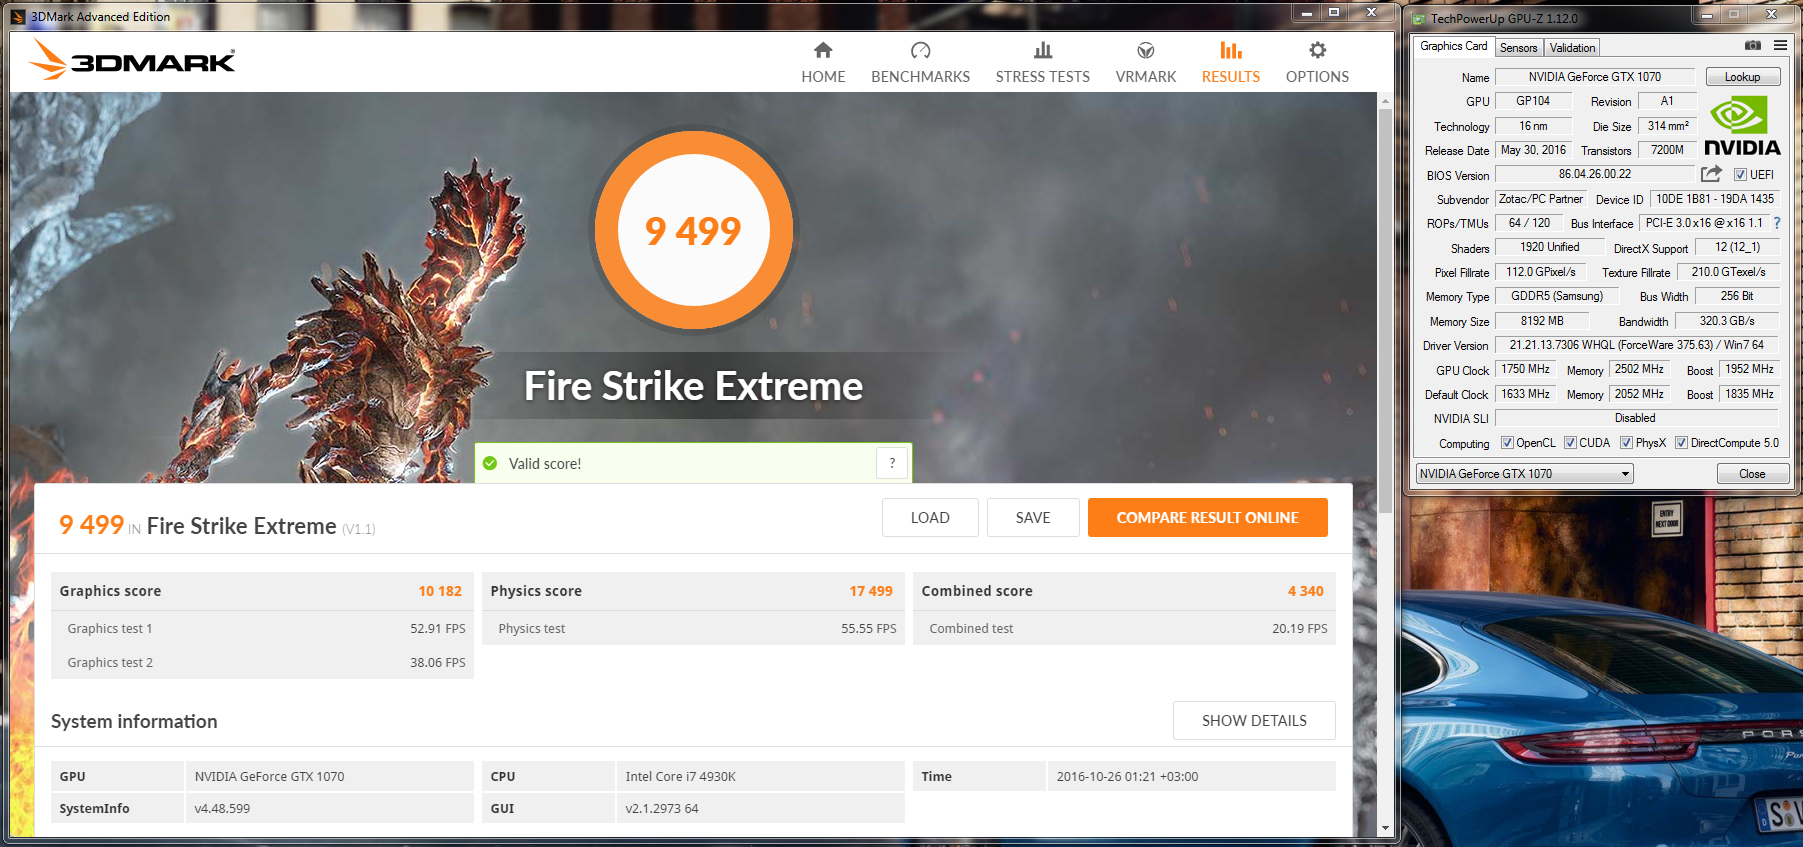This screenshot has width=1803, height=847.
Task: Click the NVIDIA logo in GPU-Z
Action: (1742, 126)
